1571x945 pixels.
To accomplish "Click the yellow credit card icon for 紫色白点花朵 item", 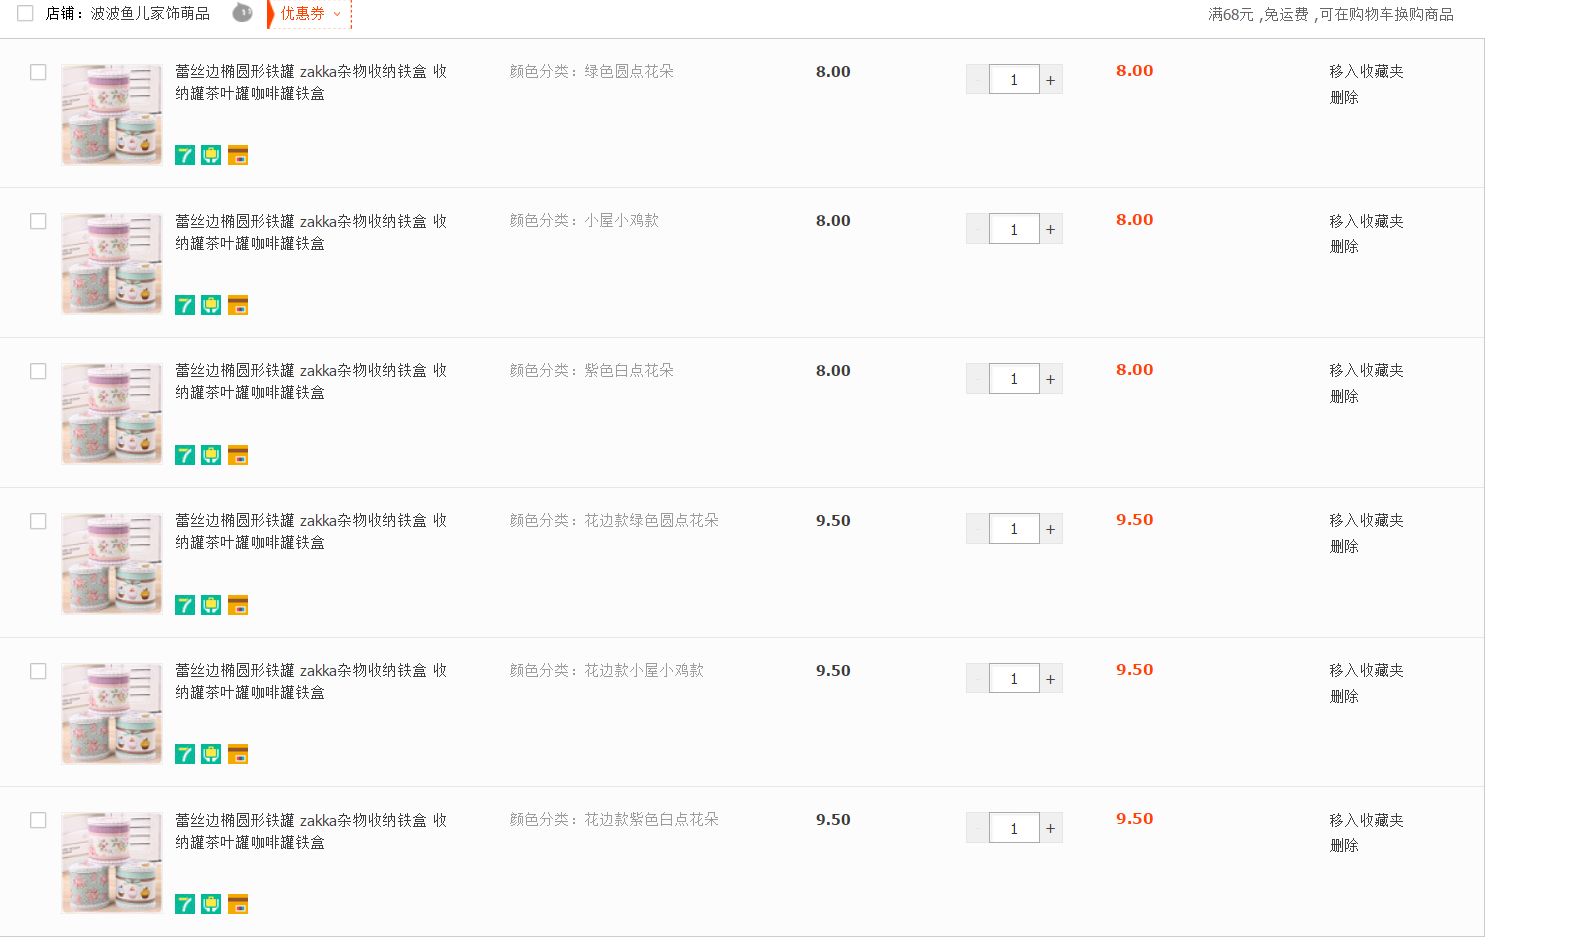I will coord(238,455).
